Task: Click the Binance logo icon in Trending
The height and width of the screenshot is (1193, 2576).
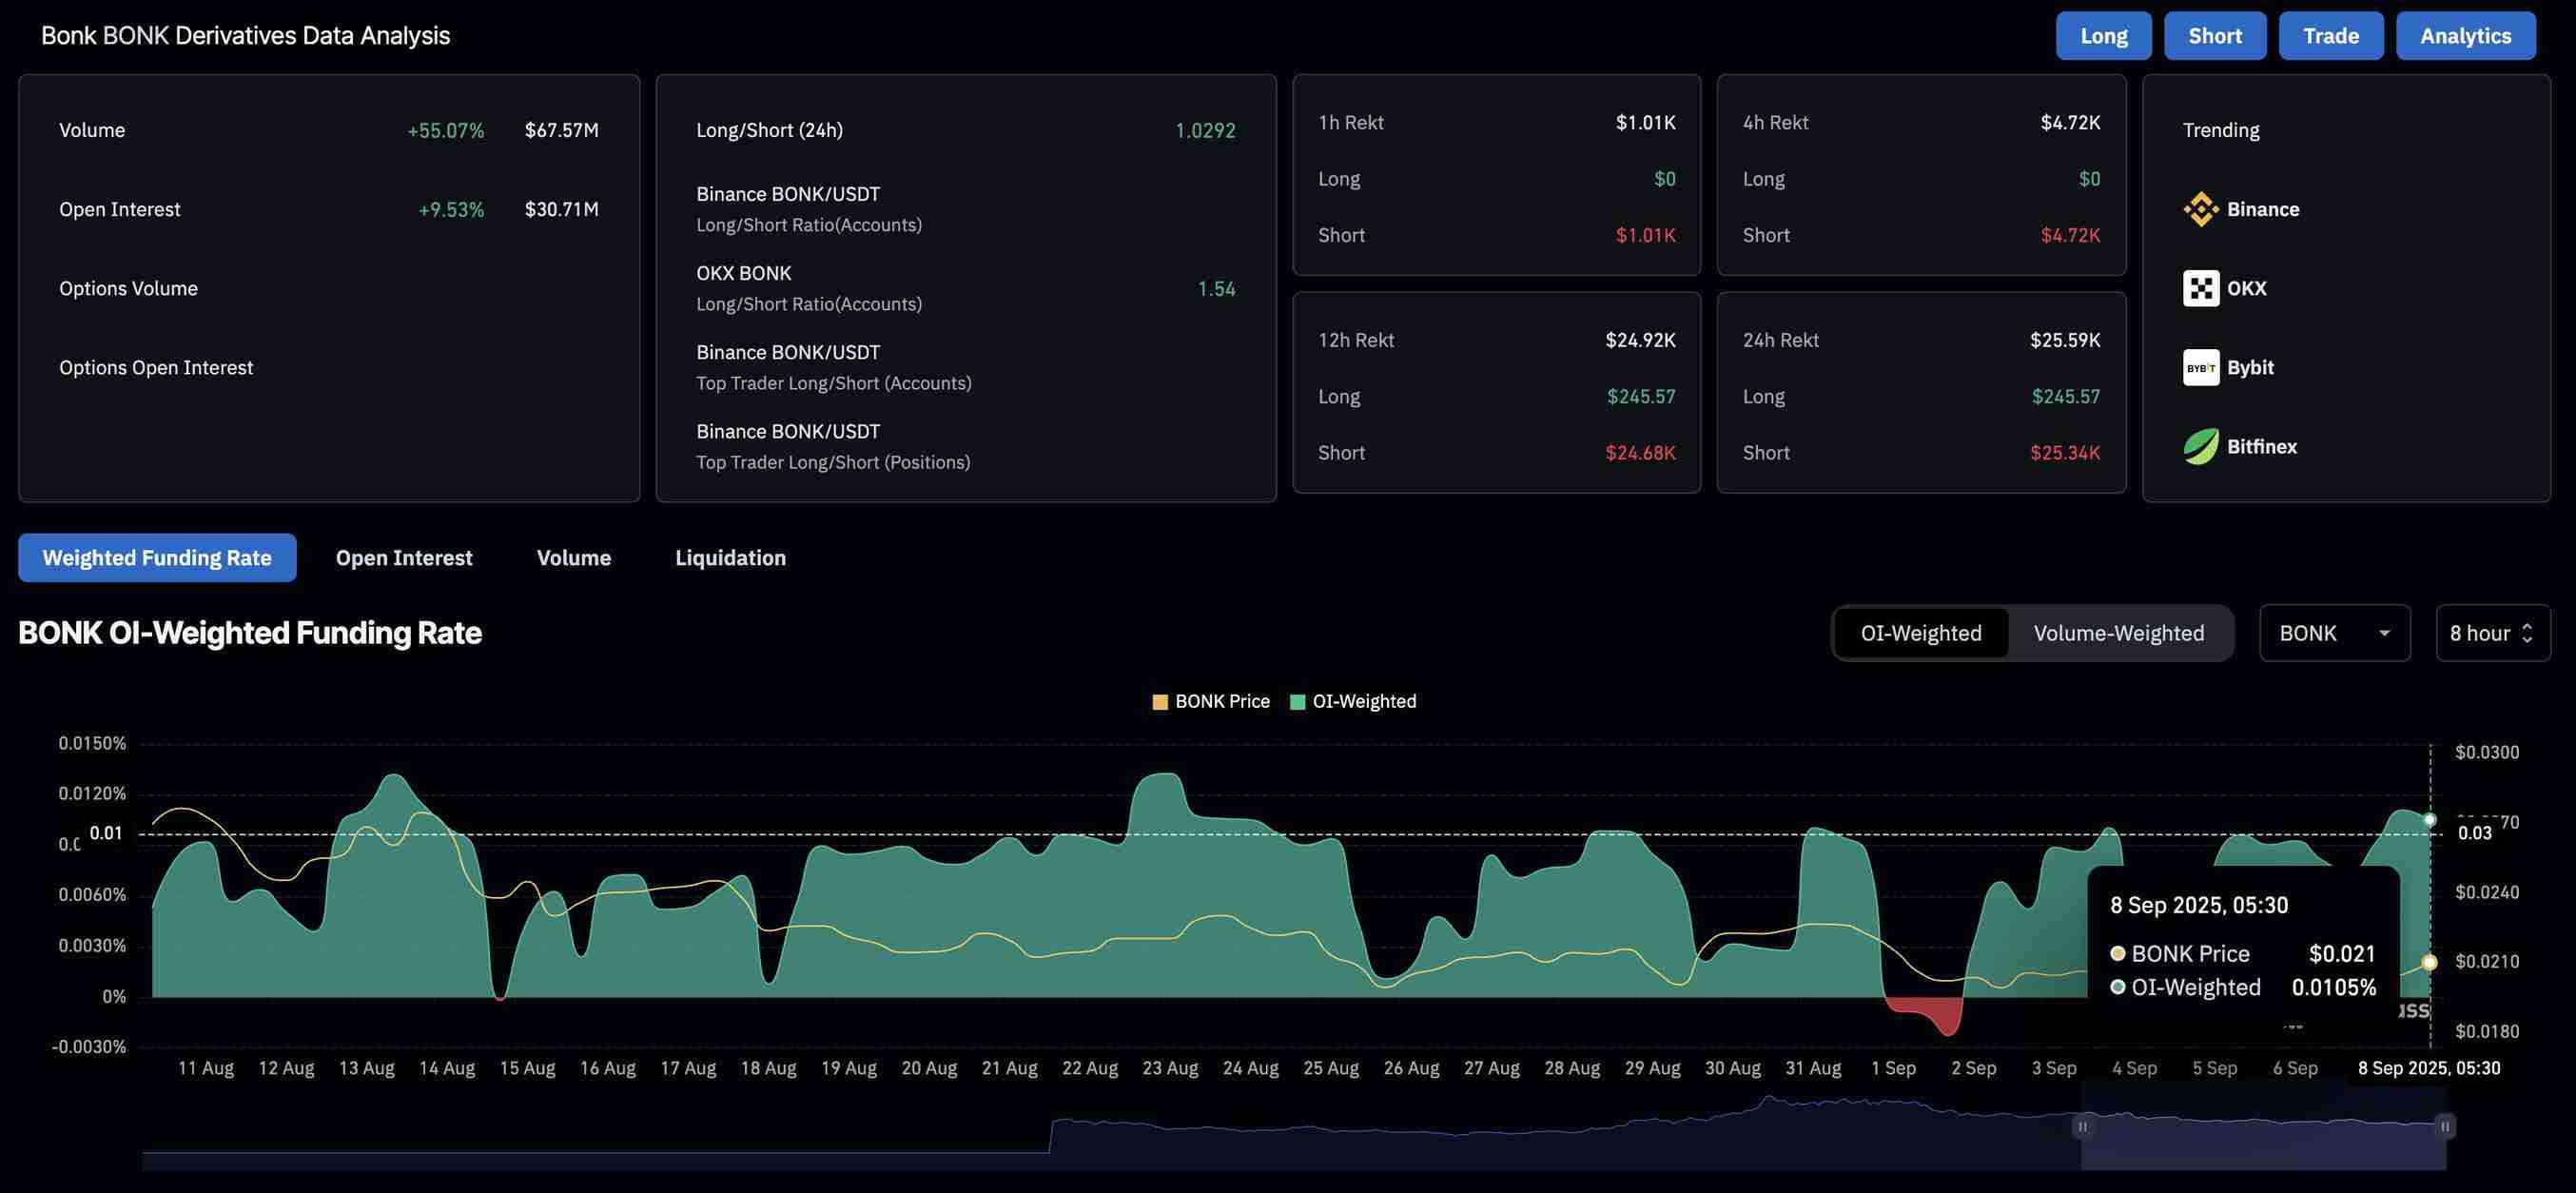Action: coord(2200,209)
